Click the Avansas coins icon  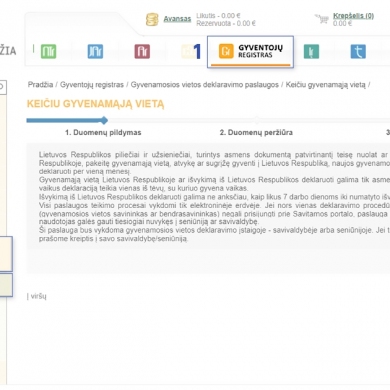[152, 19]
